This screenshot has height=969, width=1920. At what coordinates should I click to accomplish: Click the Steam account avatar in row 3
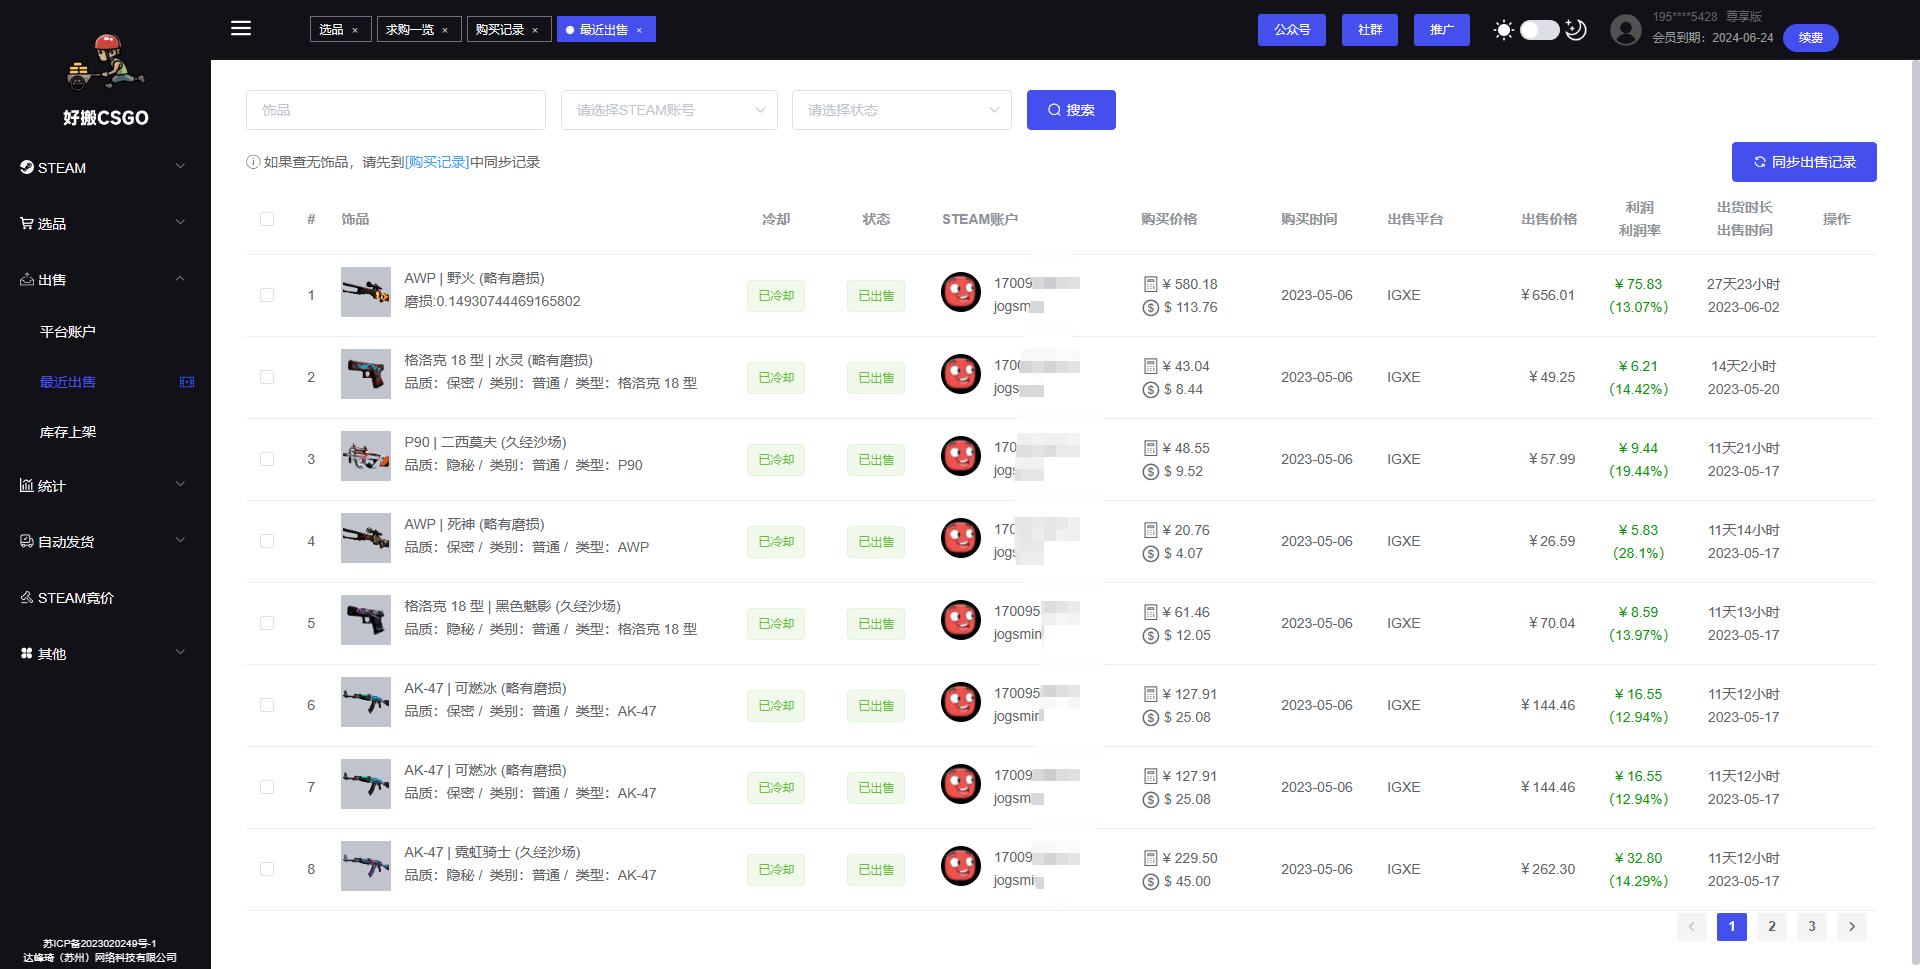[961, 456]
